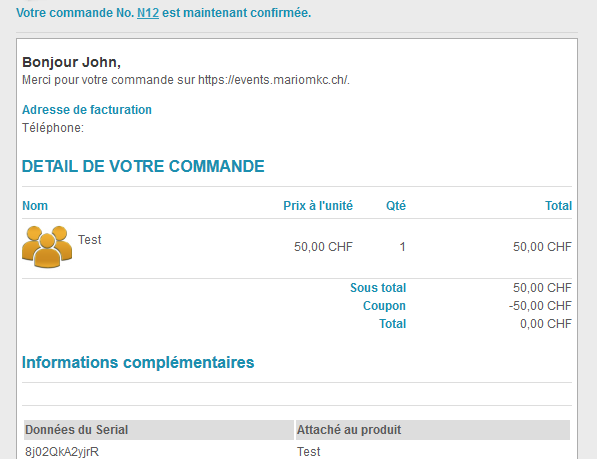Viewport: 597px width, 459px height.
Task: Click the Test product group icon
Action: click(47, 247)
